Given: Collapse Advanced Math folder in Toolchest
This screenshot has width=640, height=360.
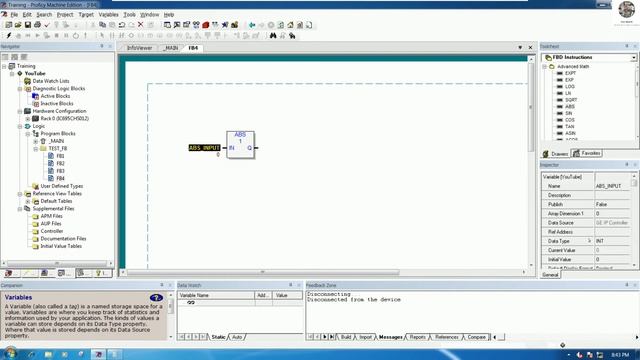Looking at the screenshot, I should click(x=544, y=67).
